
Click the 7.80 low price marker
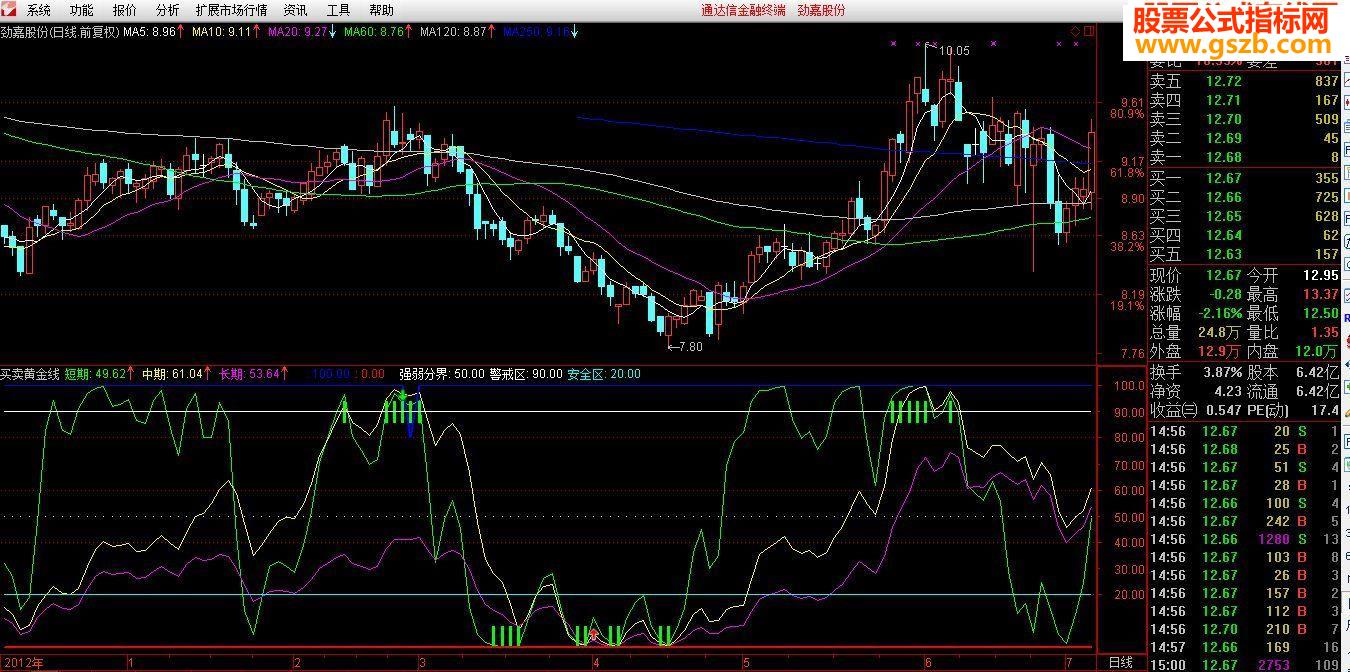(x=687, y=346)
